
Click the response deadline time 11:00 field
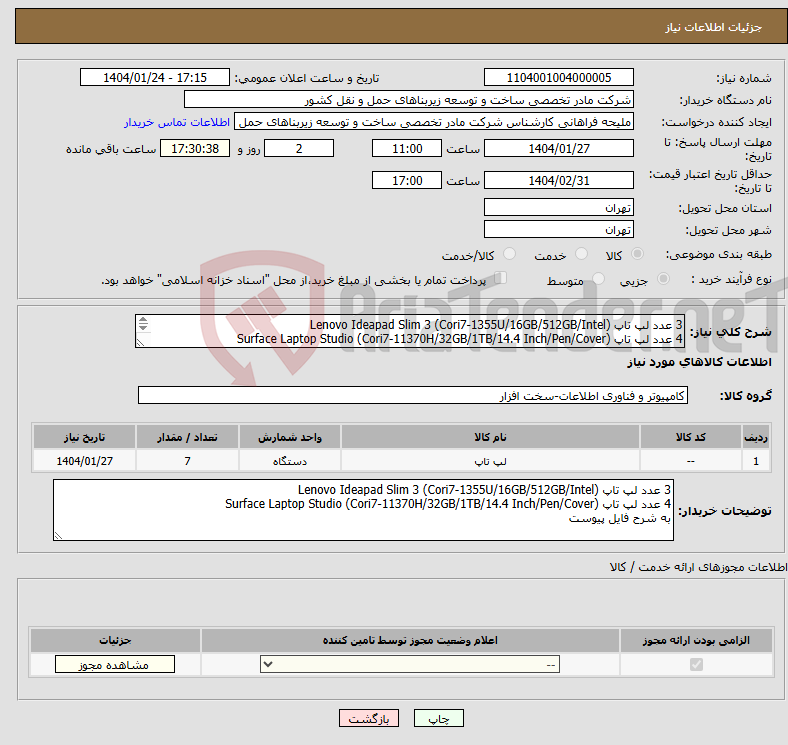(407, 148)
